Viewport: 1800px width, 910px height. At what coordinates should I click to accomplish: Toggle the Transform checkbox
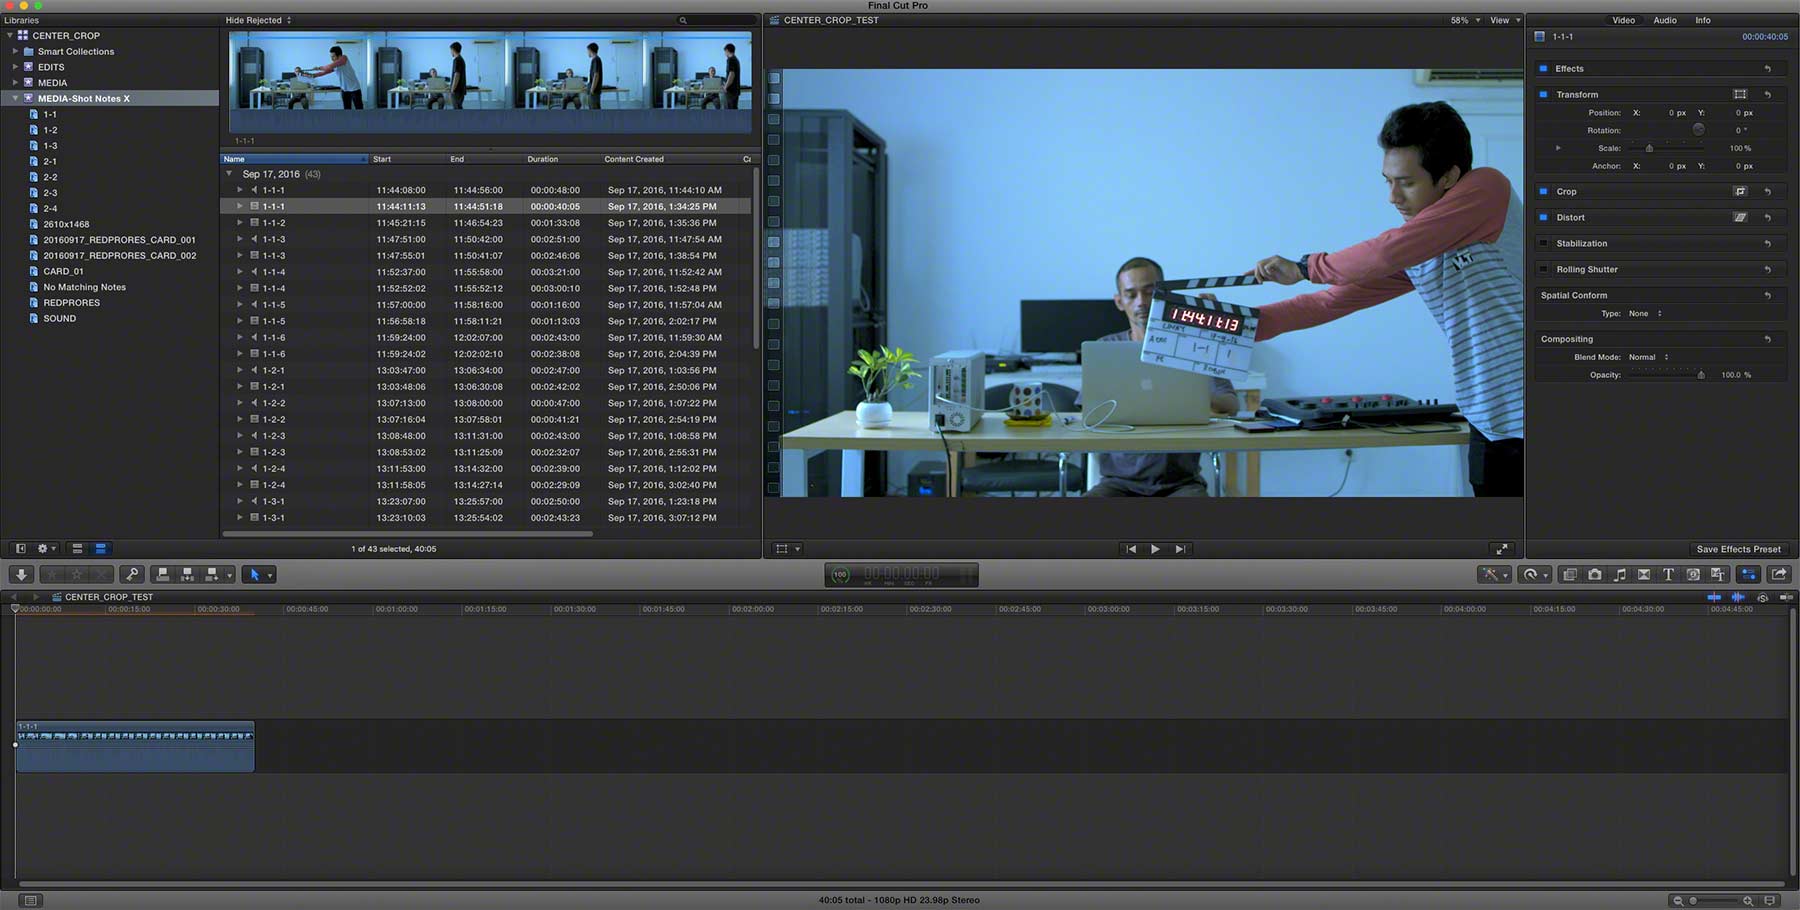(1543, 94)
